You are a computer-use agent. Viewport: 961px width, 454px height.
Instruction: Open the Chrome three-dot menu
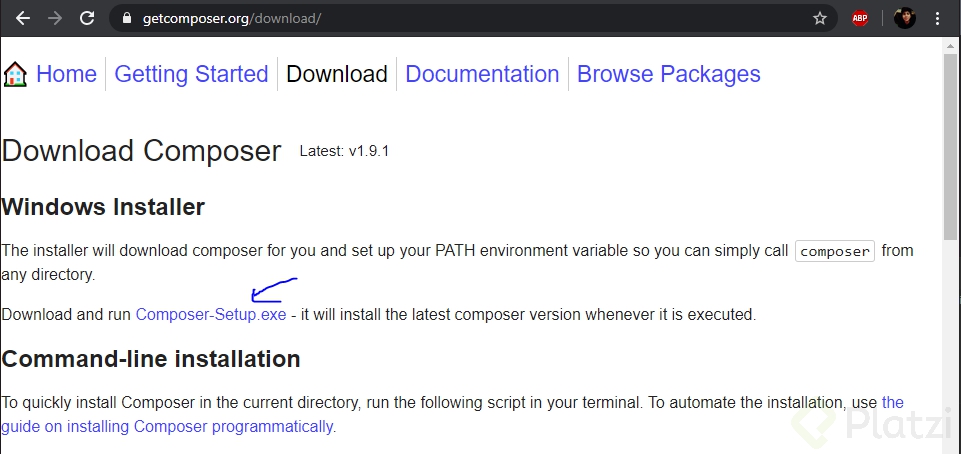(938, 18)
